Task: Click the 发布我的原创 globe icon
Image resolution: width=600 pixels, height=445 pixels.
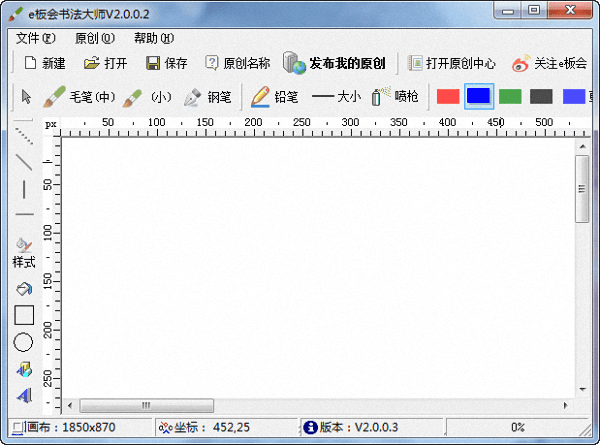Action: (294, 63)
